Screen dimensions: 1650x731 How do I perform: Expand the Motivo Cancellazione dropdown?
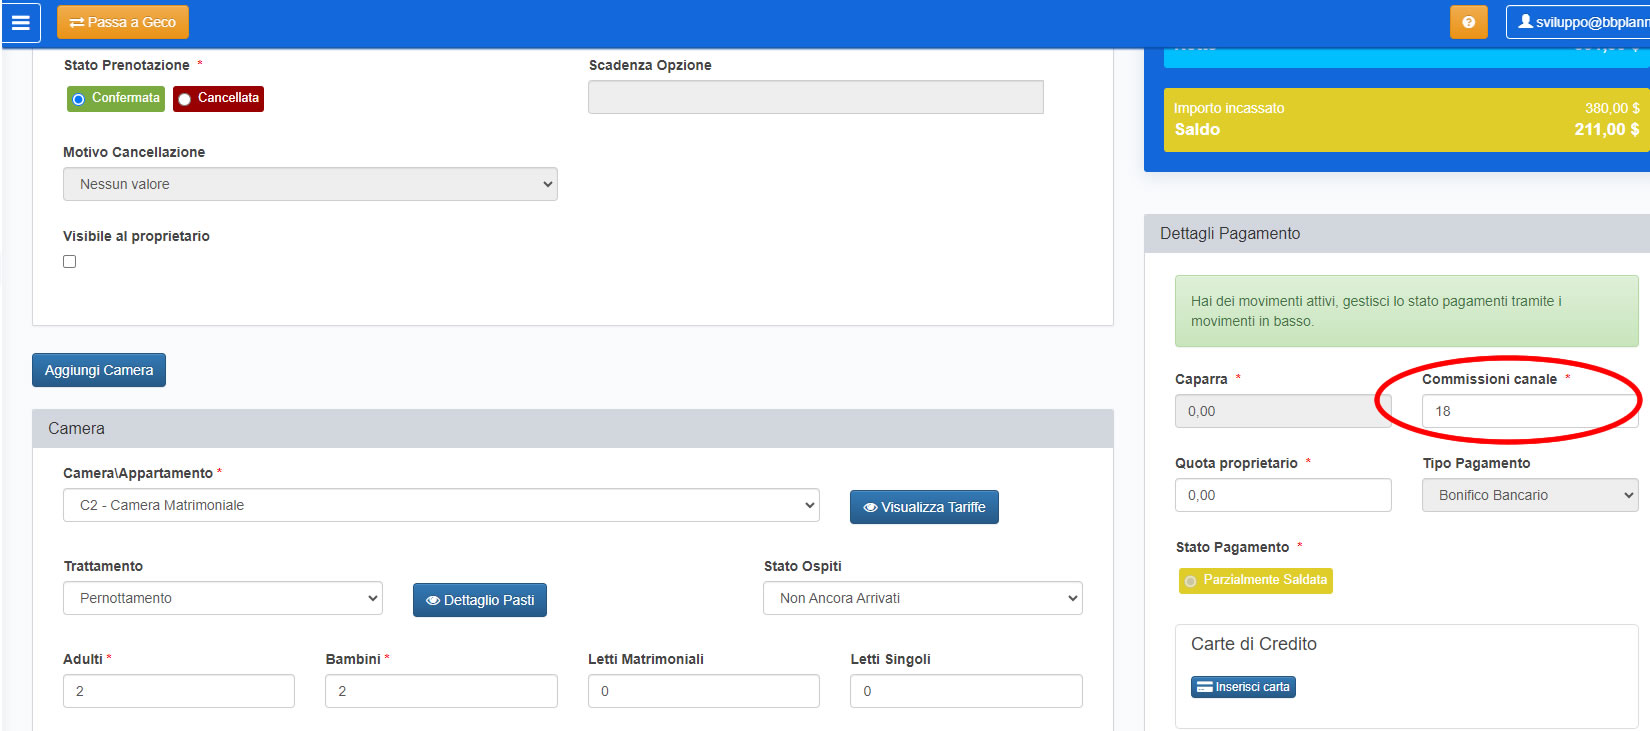[x=310, y=184]
